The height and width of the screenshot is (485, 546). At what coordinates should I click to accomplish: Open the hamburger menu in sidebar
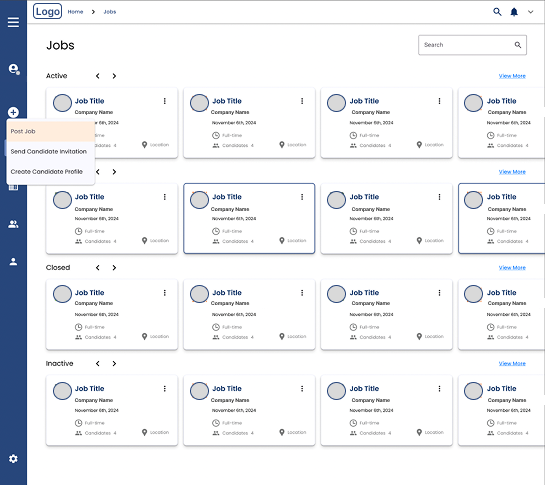point(13,22)
